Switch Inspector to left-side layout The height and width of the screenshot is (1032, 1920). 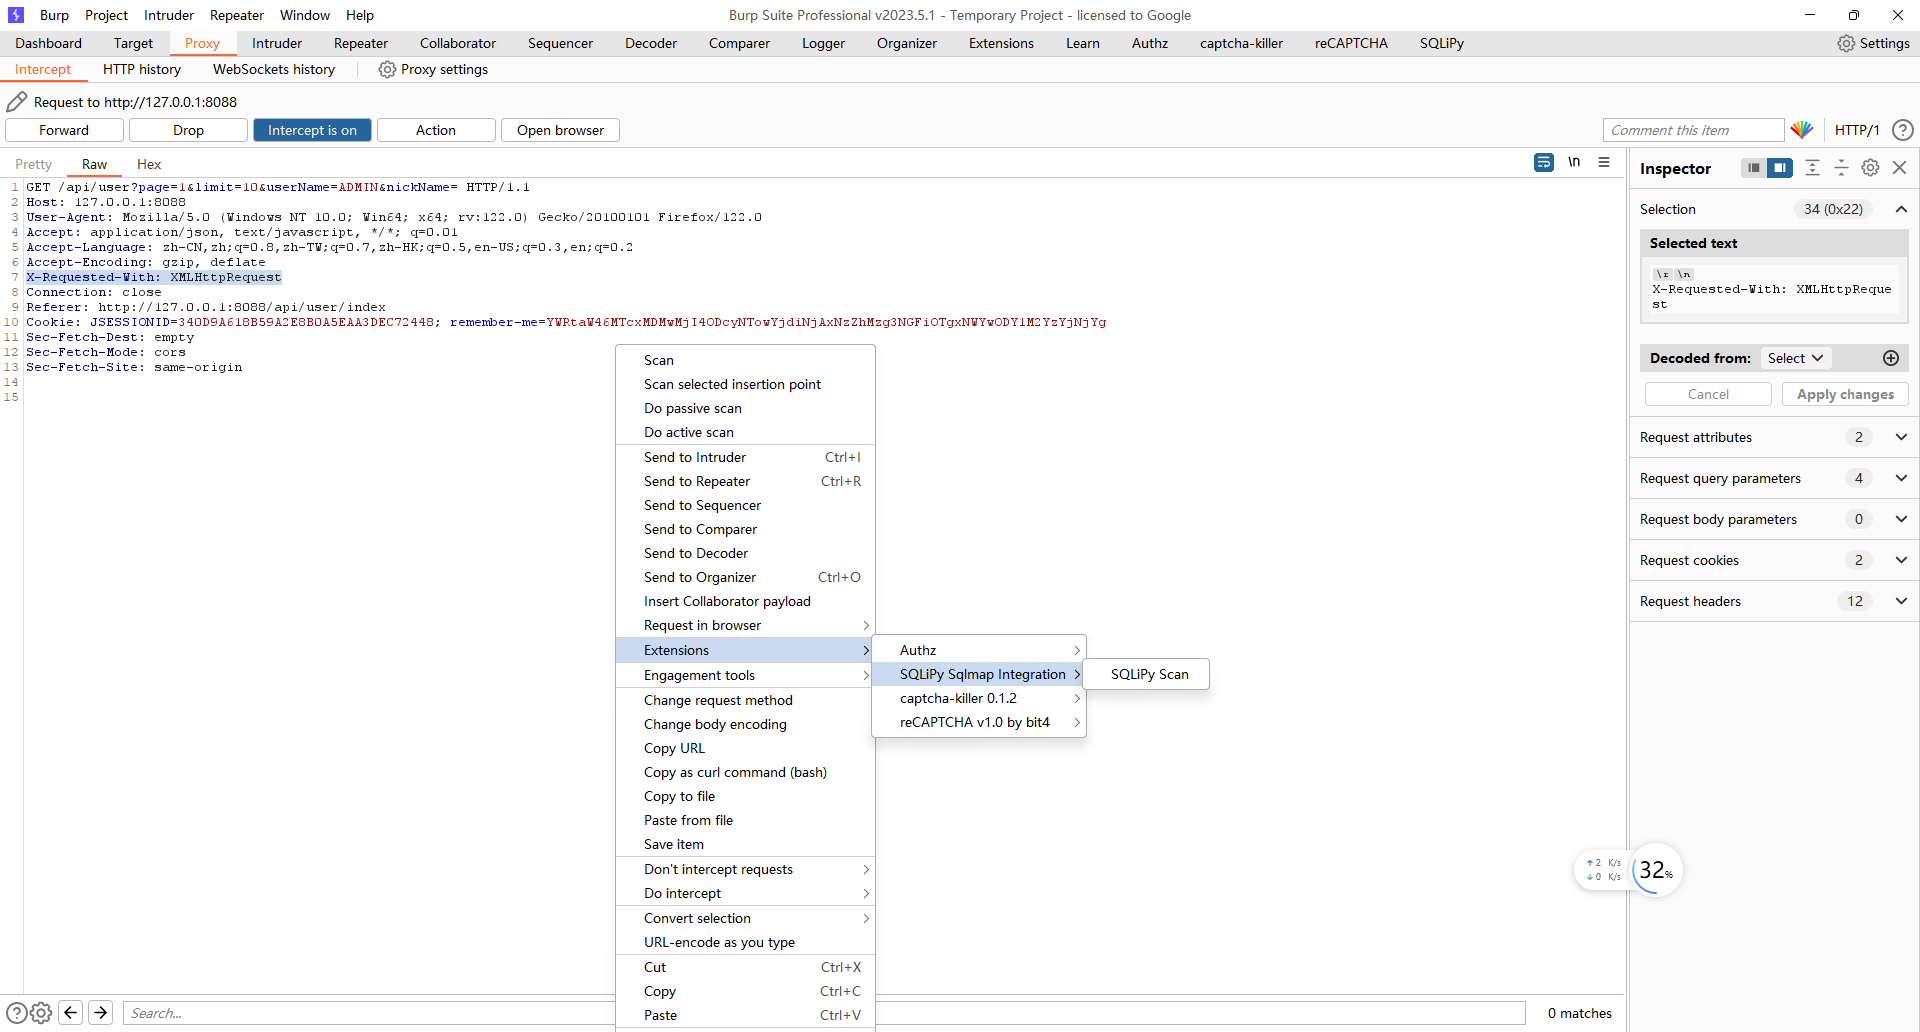point(1754,168)
